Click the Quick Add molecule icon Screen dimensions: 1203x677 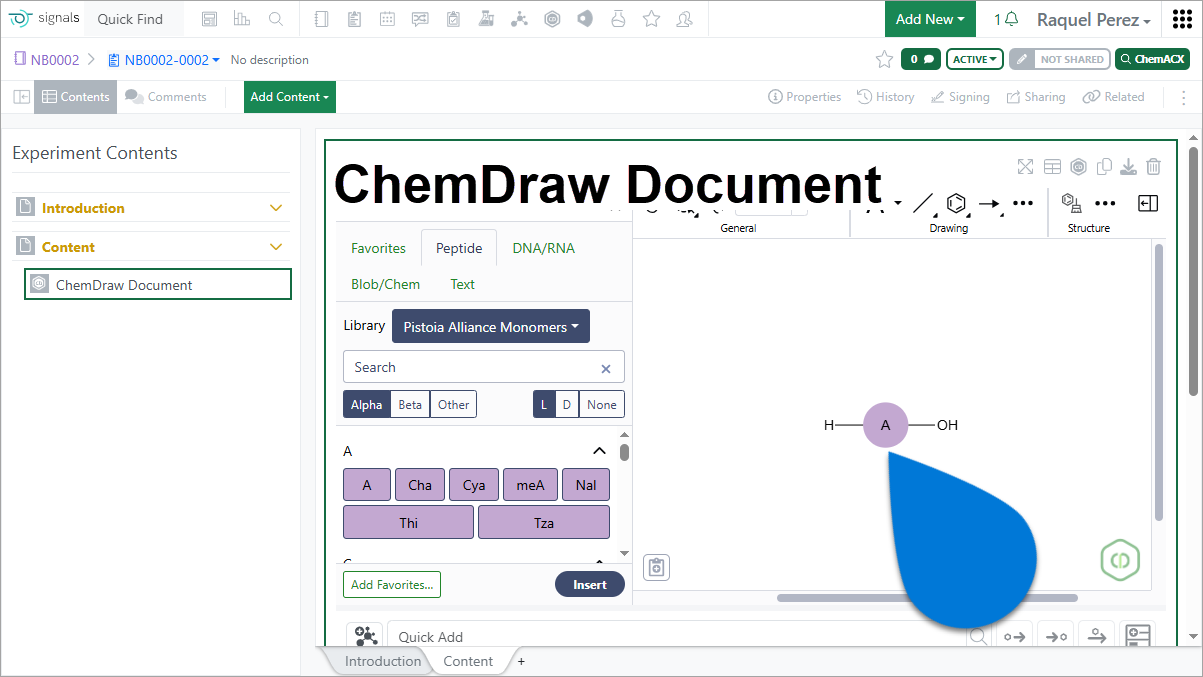pos(365,636)
